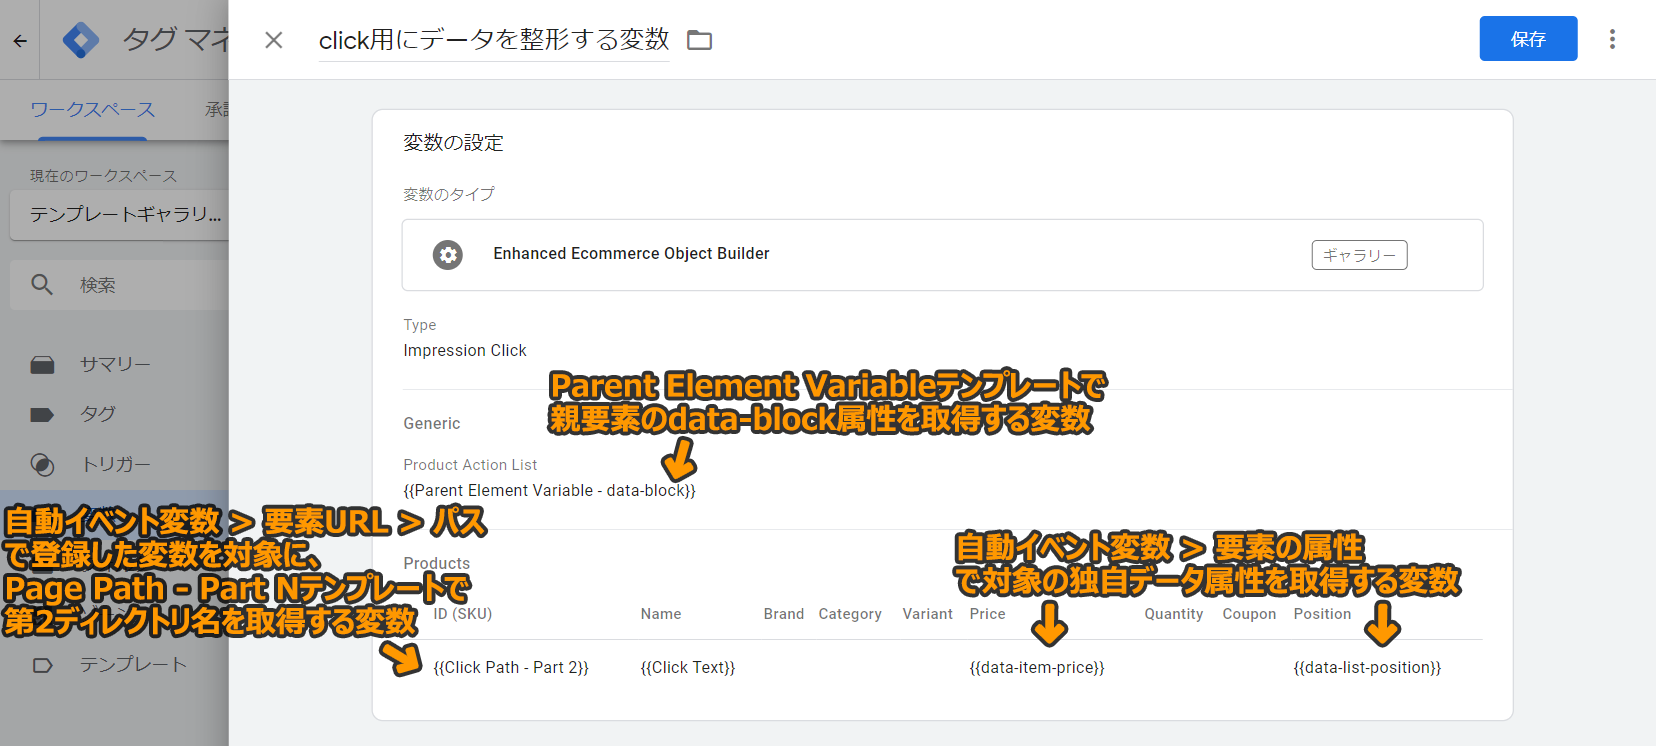Click the 現在のワークスペース label
Screen dimensions: 1656x746
pos(103,176)
